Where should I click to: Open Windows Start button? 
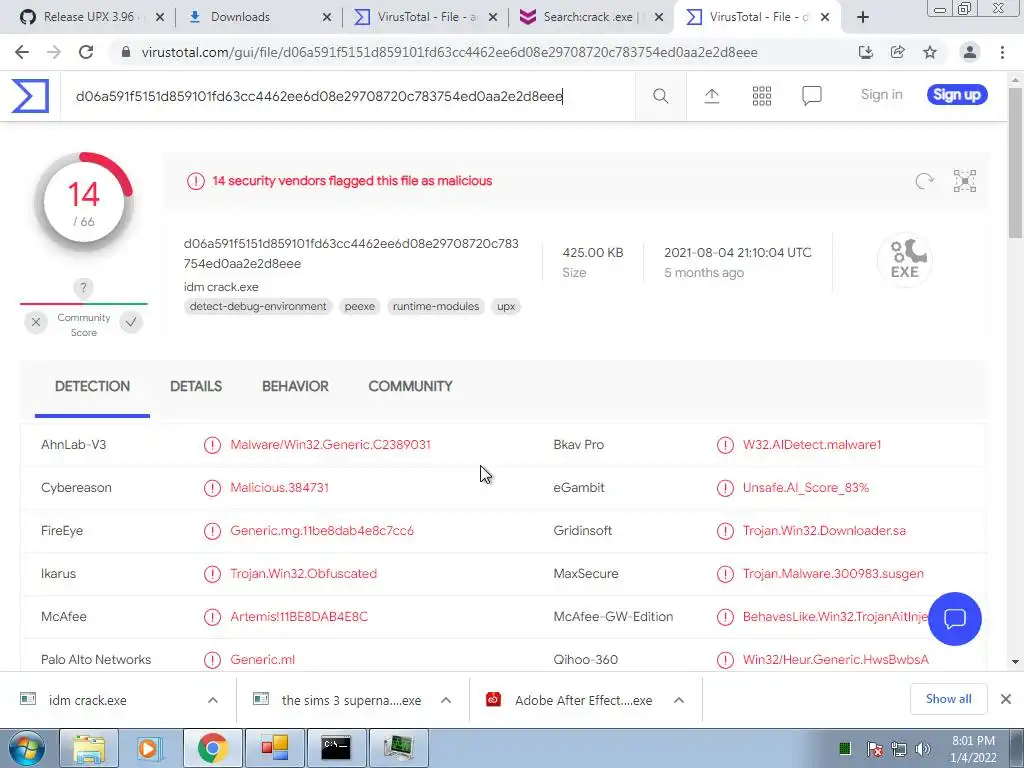(27, 748)
